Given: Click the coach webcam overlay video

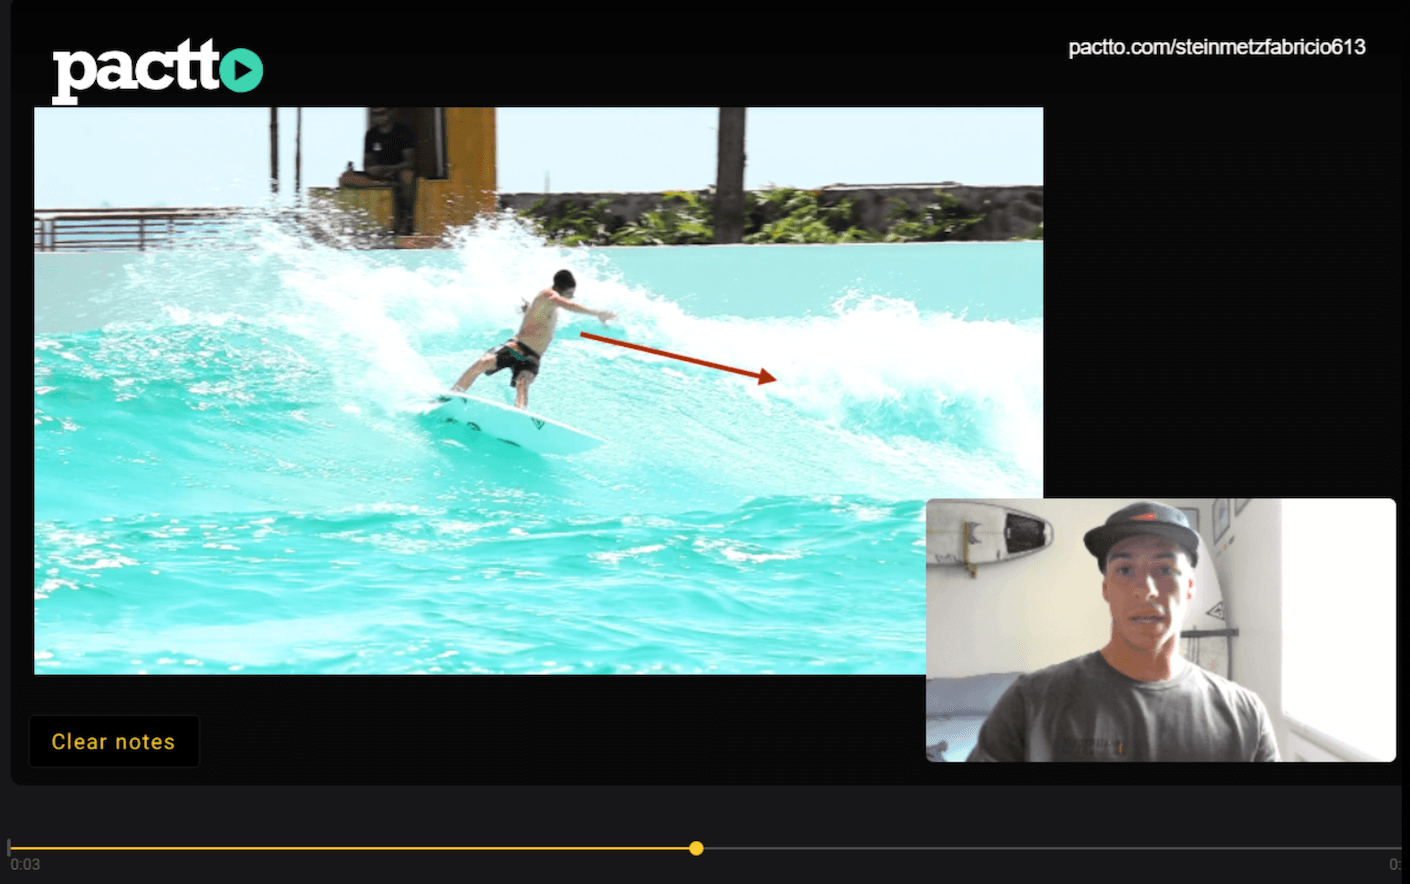Looking at the screenshot, I should (x=1160, y=630).
